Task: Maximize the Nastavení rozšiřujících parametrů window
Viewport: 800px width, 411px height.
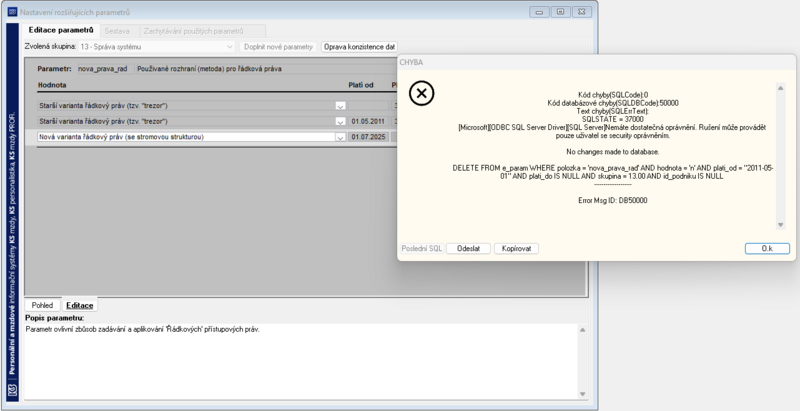Action: coord(560,12)
